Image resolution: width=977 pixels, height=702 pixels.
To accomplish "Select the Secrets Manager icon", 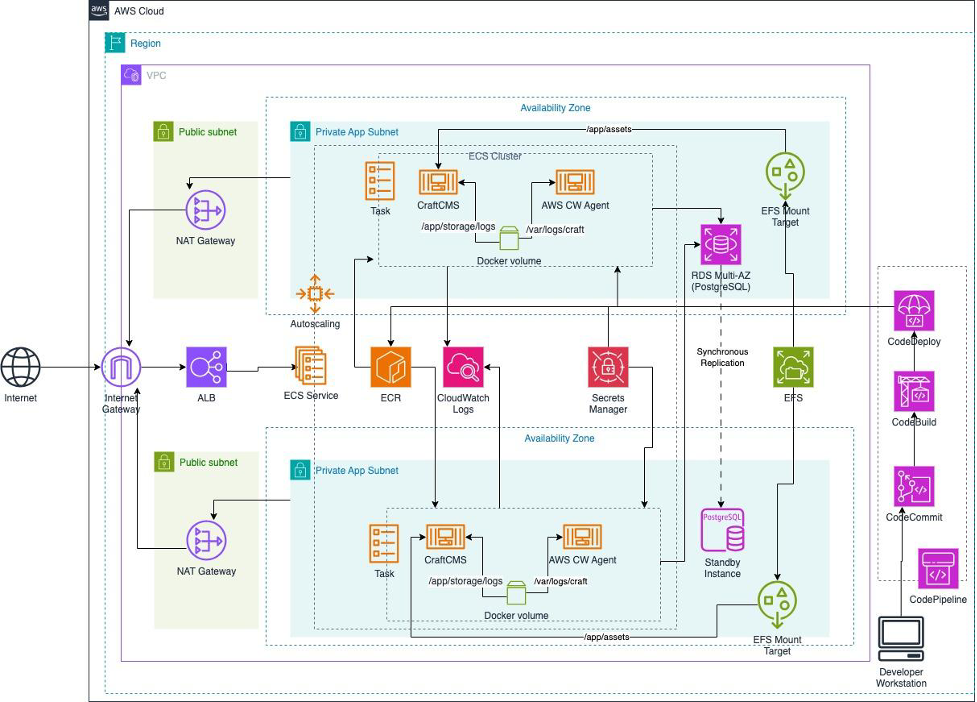I will [x=609, y=369].
